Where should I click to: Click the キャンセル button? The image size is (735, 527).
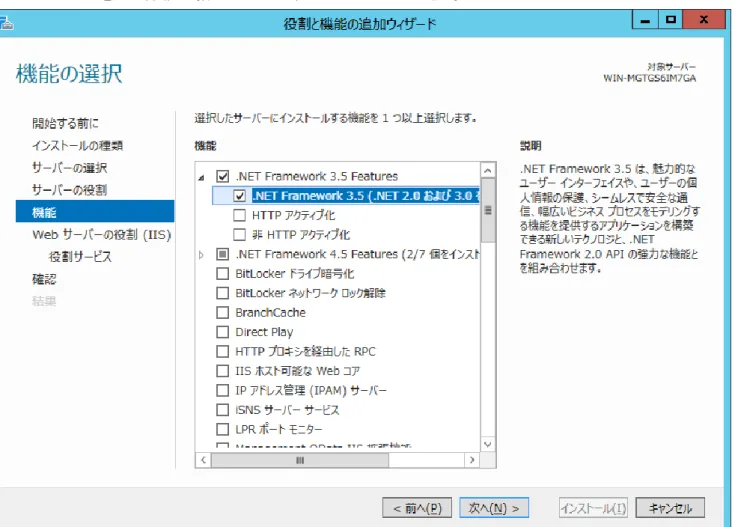(x=670, y=508)
